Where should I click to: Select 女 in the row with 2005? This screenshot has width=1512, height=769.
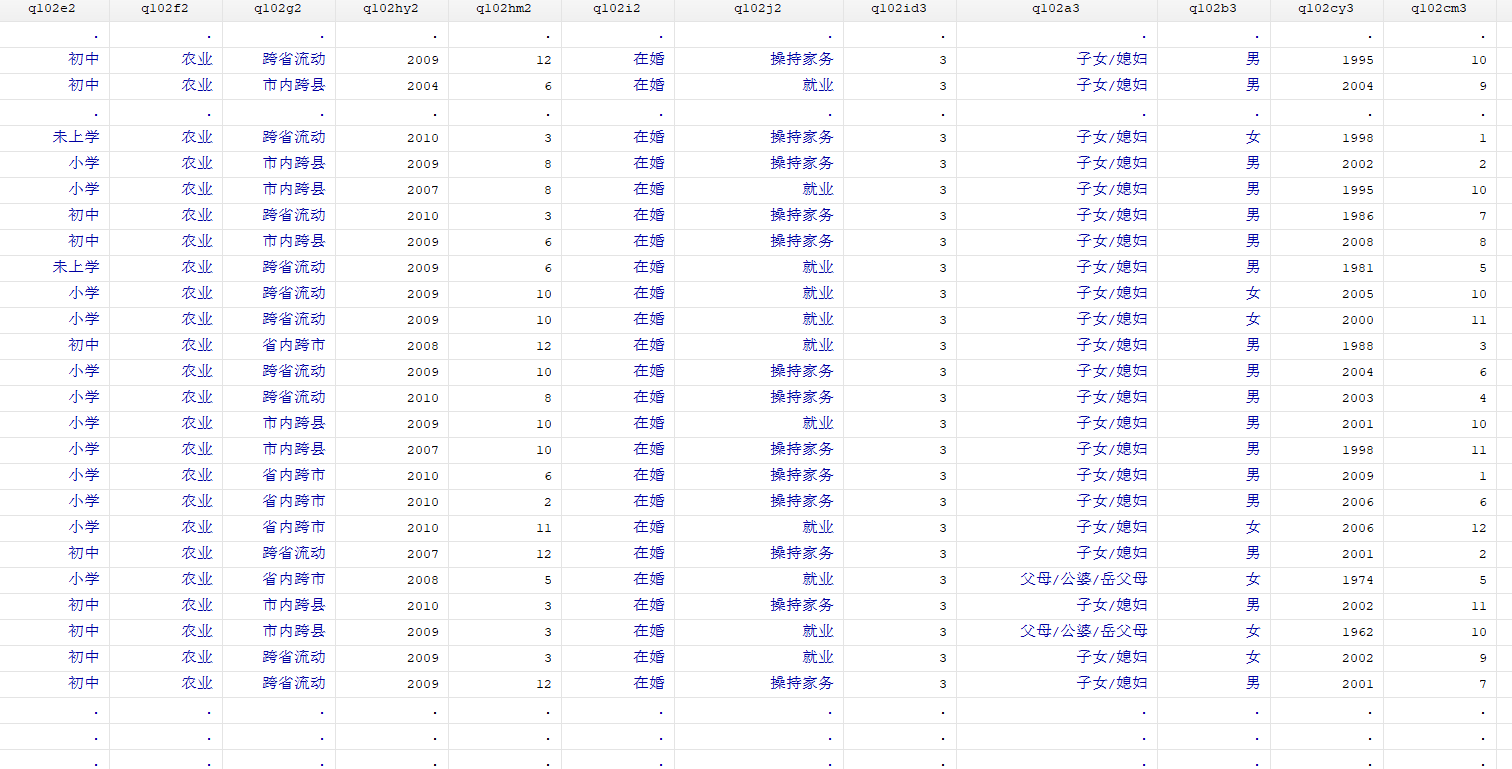(x=1253, y=293)
